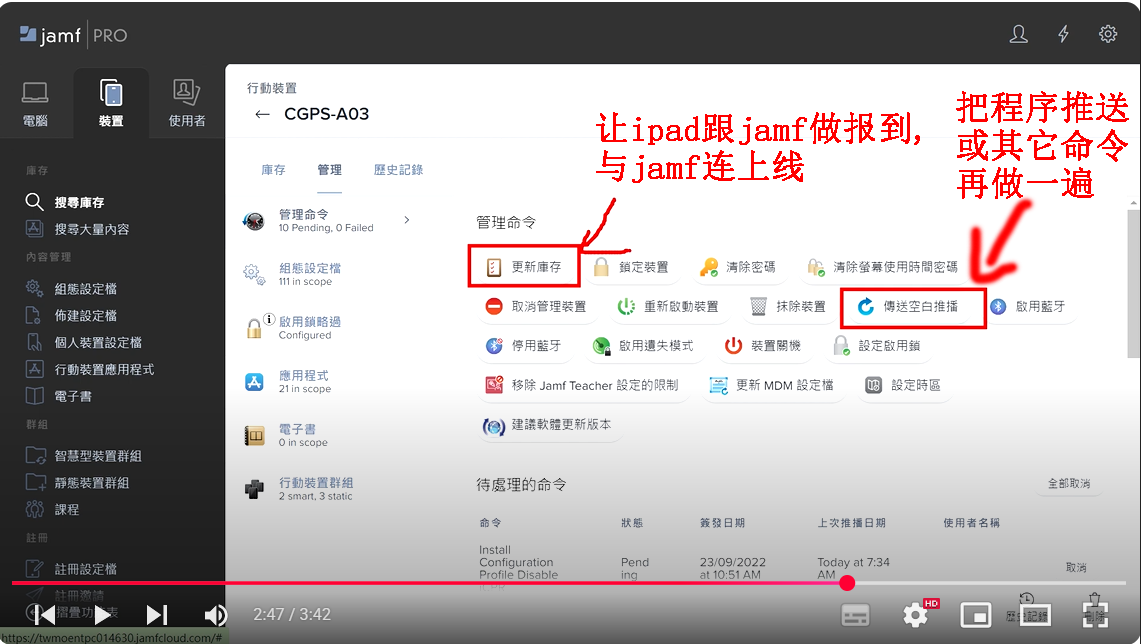Skip to next video

(156, 615)
